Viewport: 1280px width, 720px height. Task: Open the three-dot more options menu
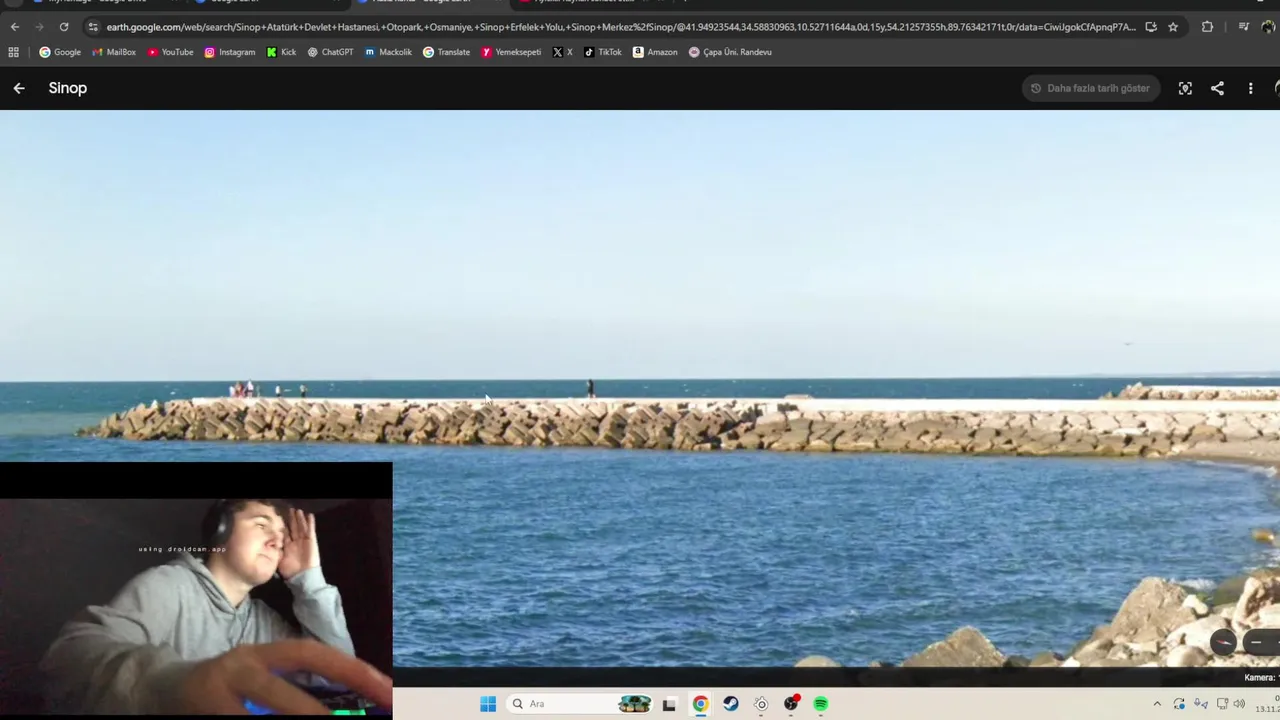tap(1250, 88)
